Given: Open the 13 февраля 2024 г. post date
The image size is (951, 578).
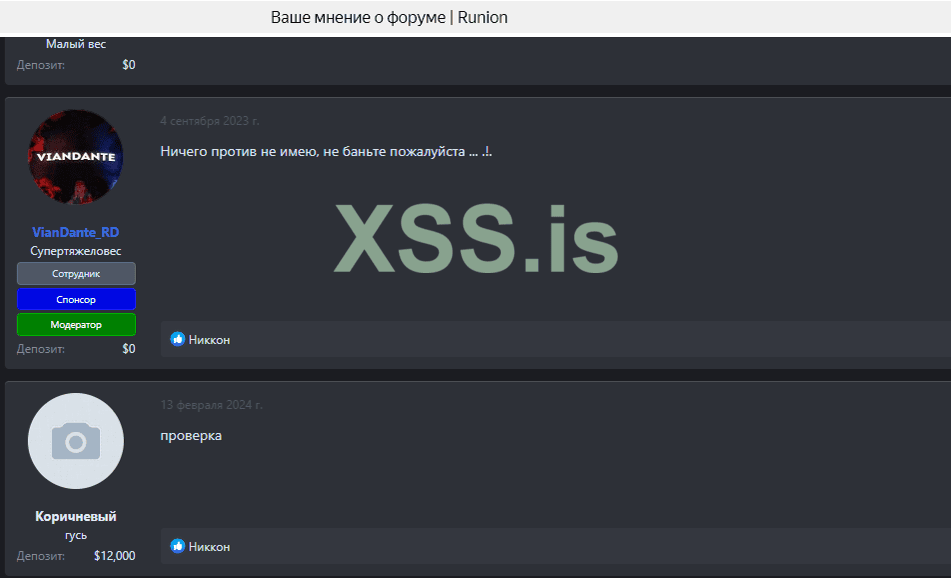Looking at the screenshot, I should (x=212, y=405).
